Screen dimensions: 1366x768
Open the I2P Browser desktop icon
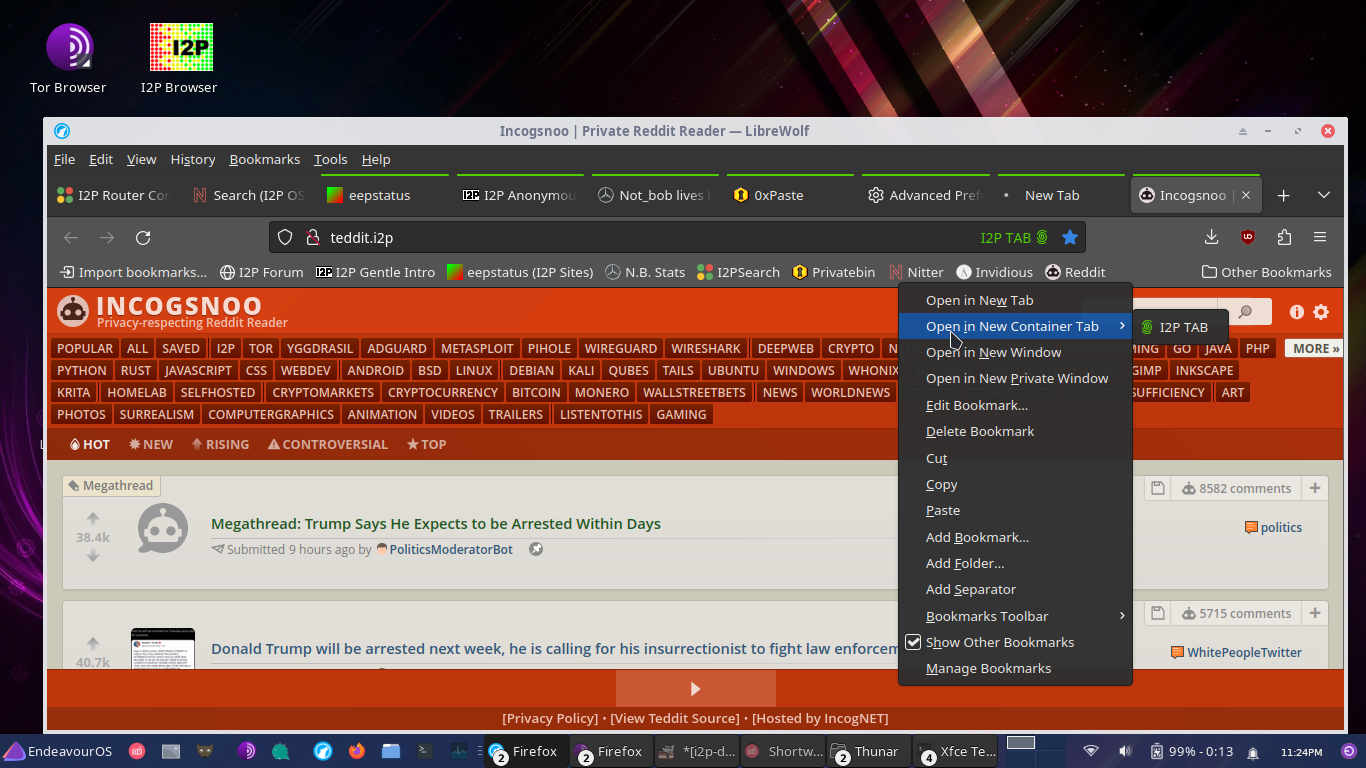180,58
